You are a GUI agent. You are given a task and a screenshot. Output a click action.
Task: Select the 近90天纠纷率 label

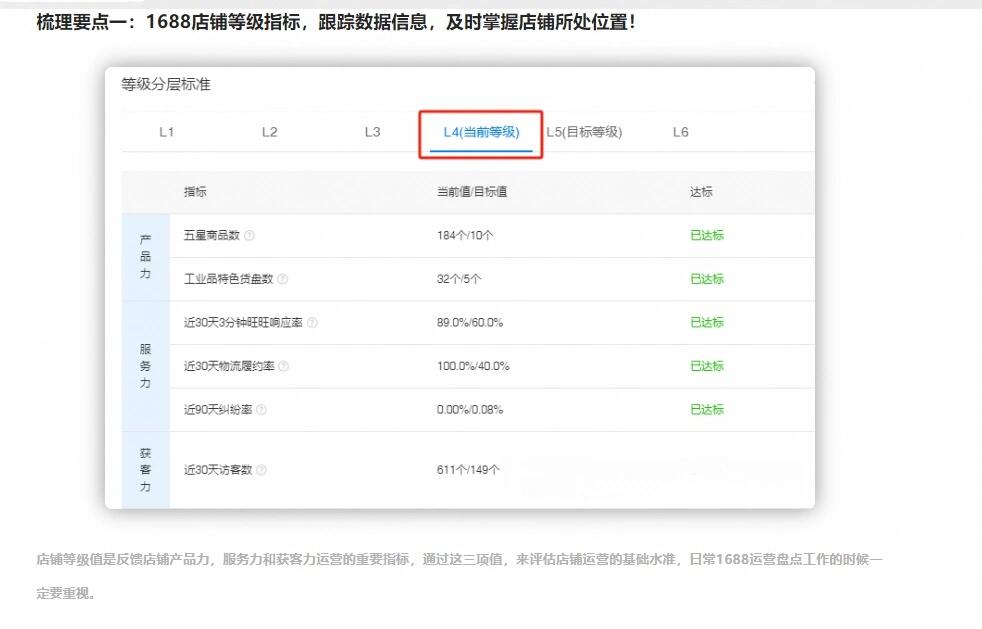218,410
